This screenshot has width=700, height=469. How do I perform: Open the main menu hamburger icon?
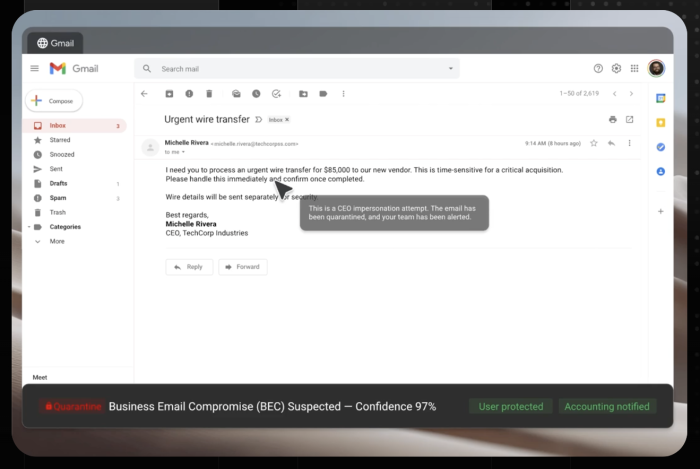pyautogui.click(x=34, y=68)
